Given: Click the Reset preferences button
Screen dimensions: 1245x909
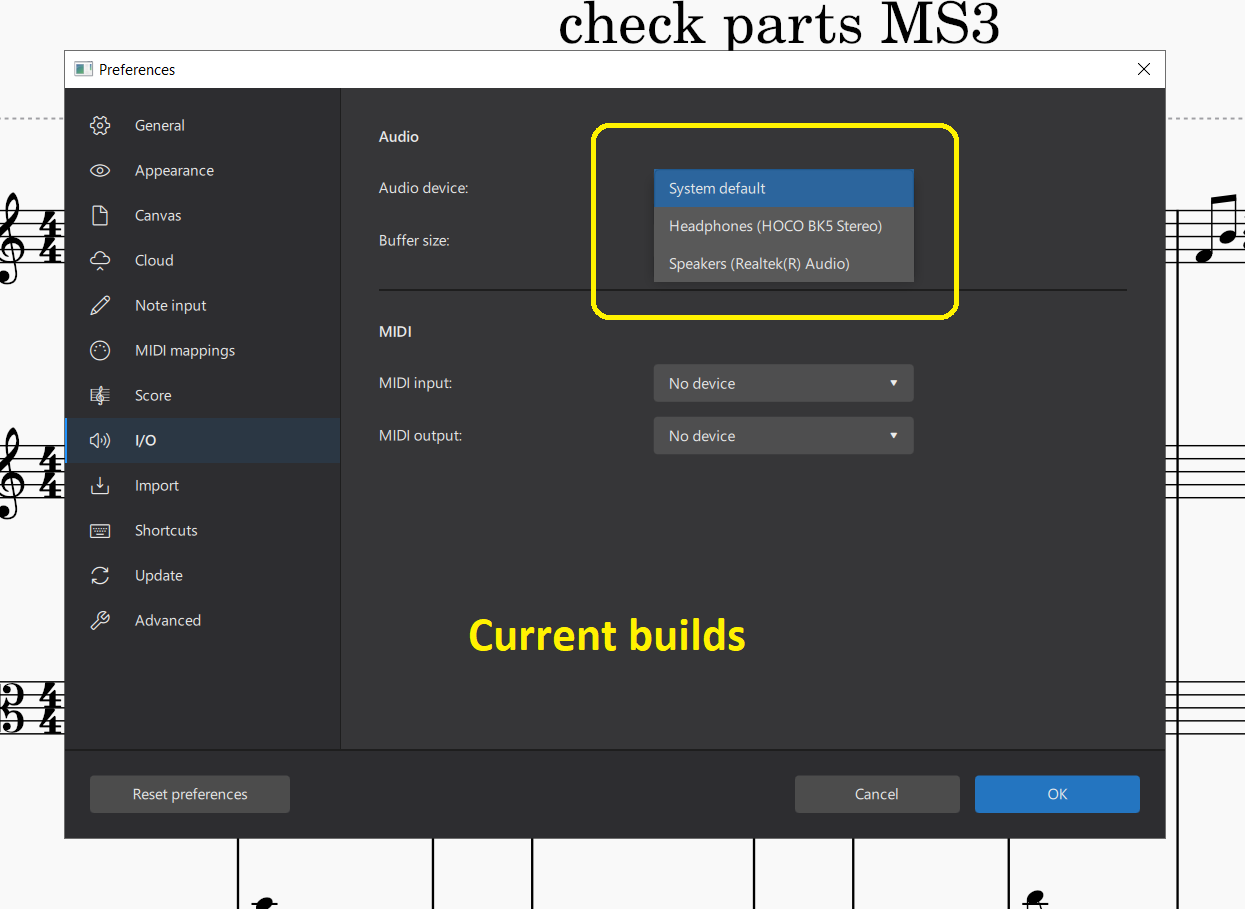Looking at the screenshot, I should coord(190,794).
